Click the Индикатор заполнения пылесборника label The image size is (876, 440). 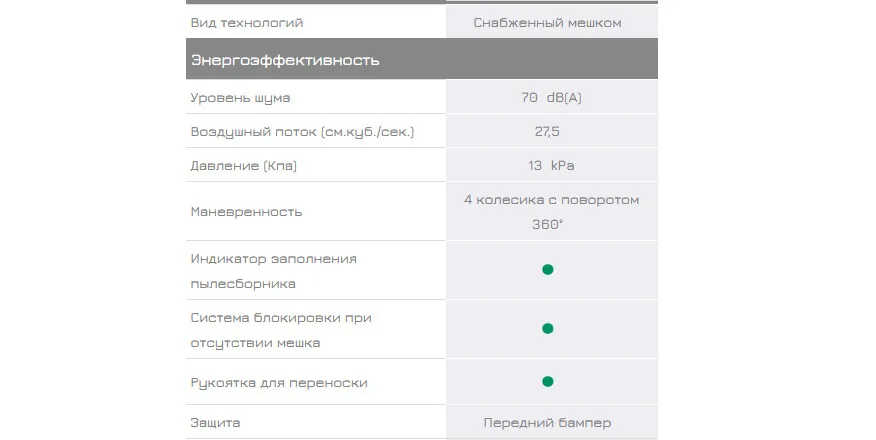(273, 271)
